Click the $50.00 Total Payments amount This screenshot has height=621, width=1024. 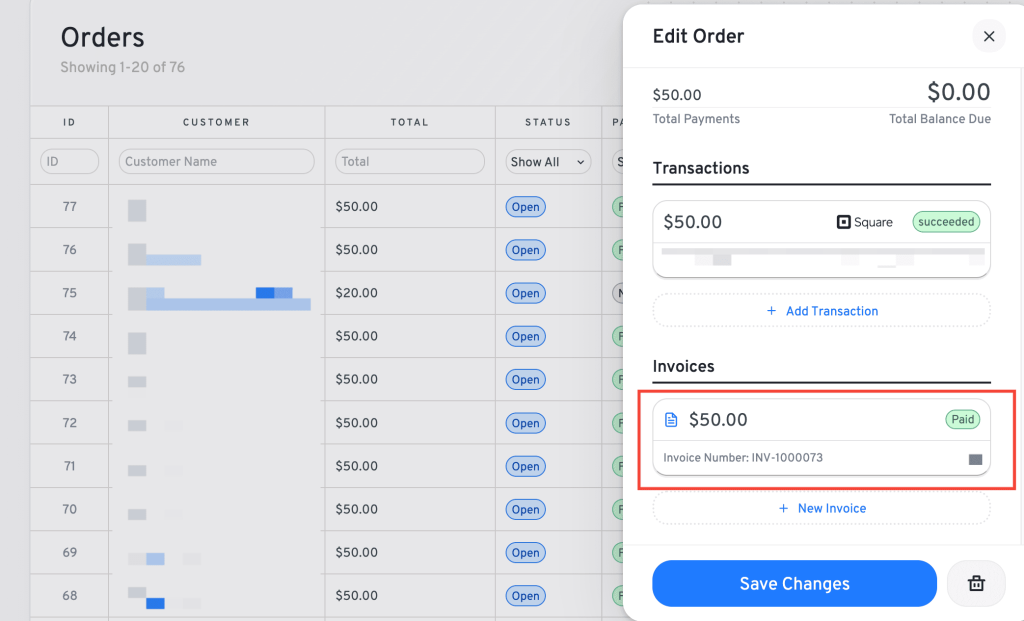coord(677,95)
